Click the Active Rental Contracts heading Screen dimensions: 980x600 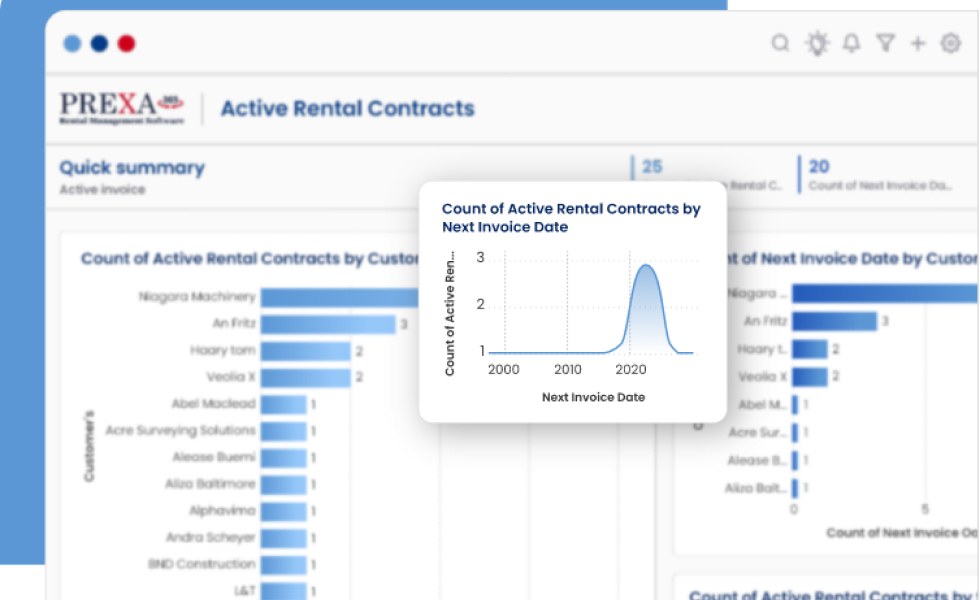[x=348, y=108]
